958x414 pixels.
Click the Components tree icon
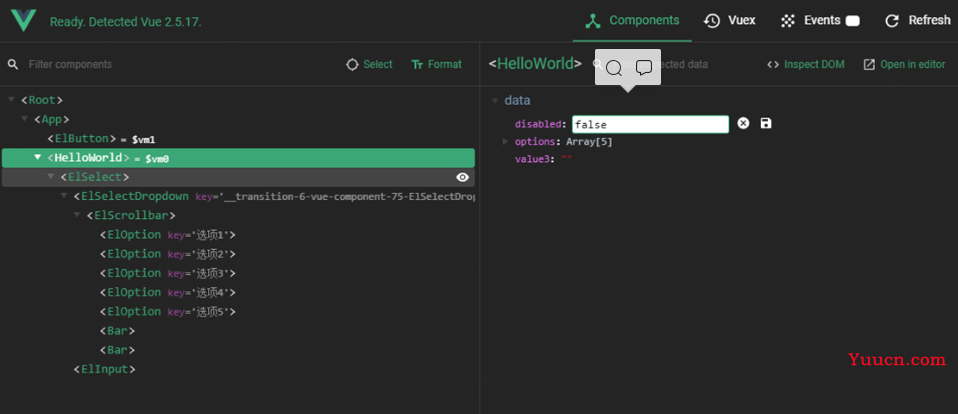(x=593, y=21)
